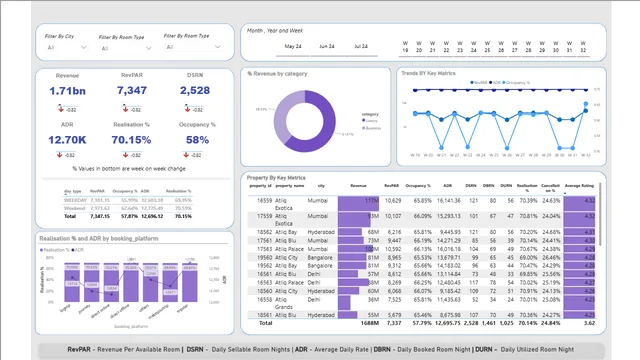The height and width of the screenshot is (360, 640).
Task: Click Business legend marker in category legend
Action: click(x=363, y=128)
